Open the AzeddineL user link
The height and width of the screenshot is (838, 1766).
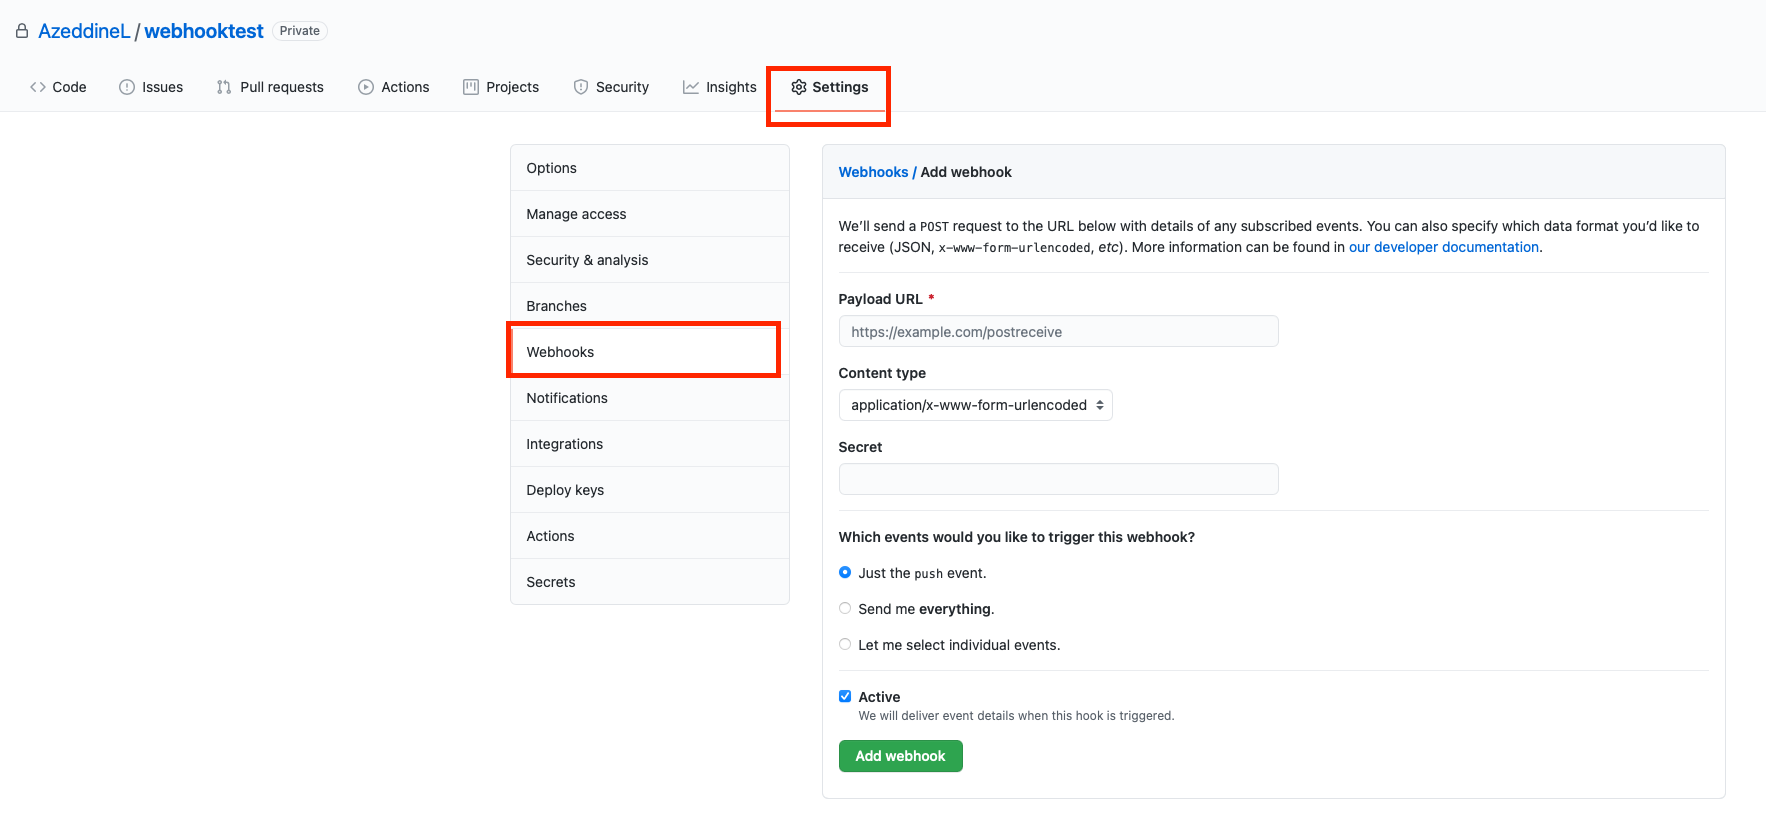84,31
